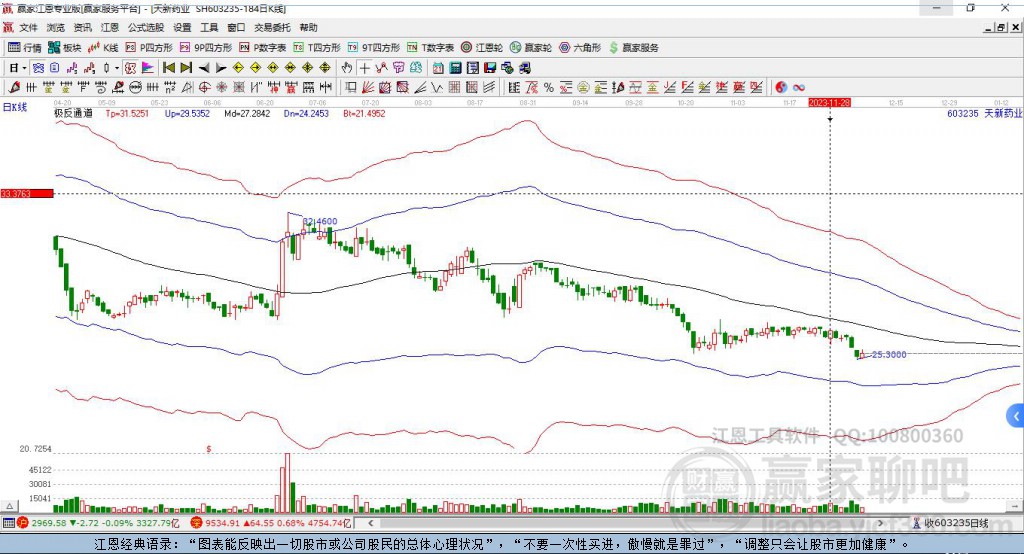Screen dimensions: 1024x554
Task: Open the 资讯 menu
Action: click(82, 27)
